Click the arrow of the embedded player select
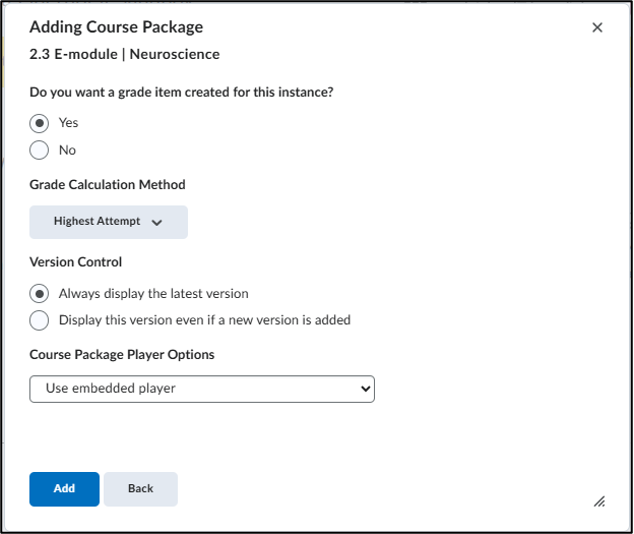634x534 pixels. coord(365,389)
